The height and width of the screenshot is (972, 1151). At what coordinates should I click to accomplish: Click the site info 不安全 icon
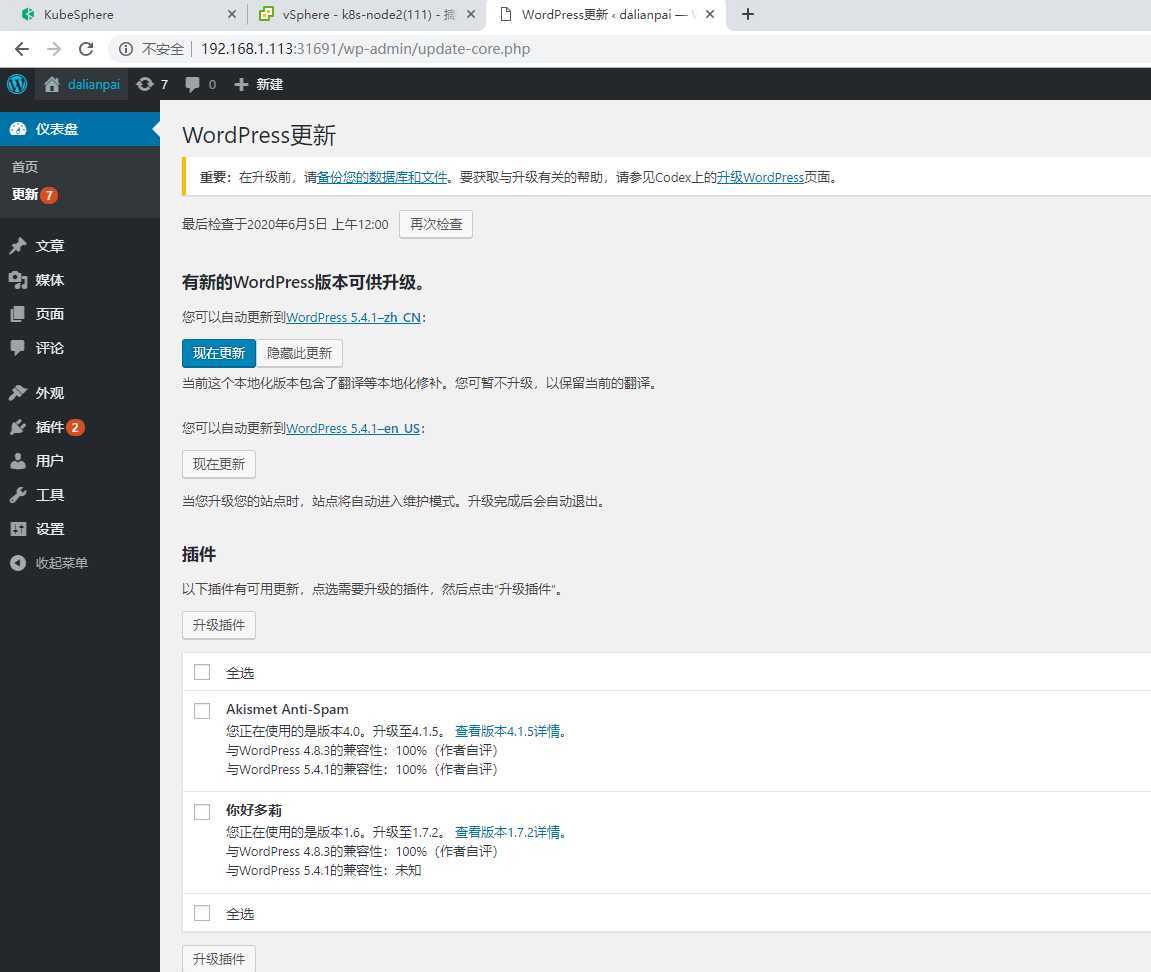[126, 49]
